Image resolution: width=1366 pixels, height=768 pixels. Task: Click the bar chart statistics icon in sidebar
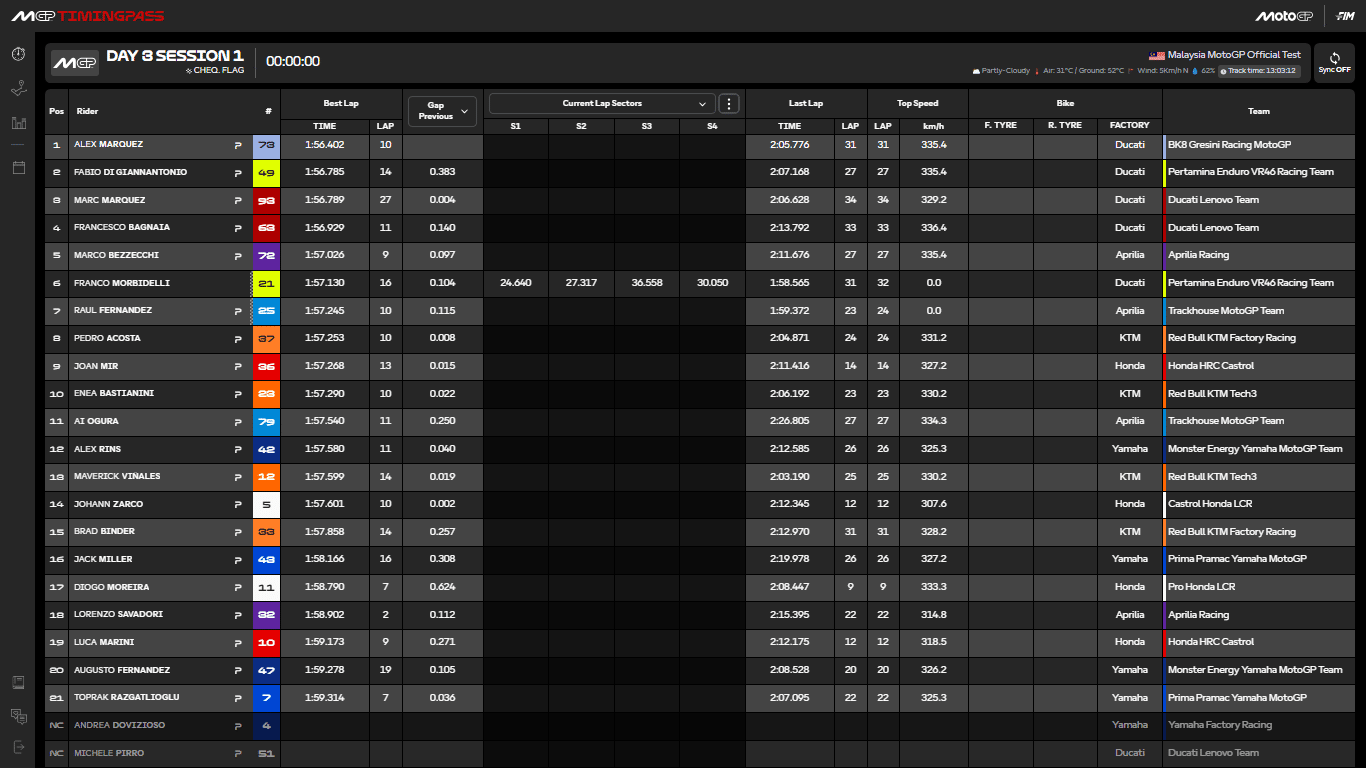tap(17, 122)
